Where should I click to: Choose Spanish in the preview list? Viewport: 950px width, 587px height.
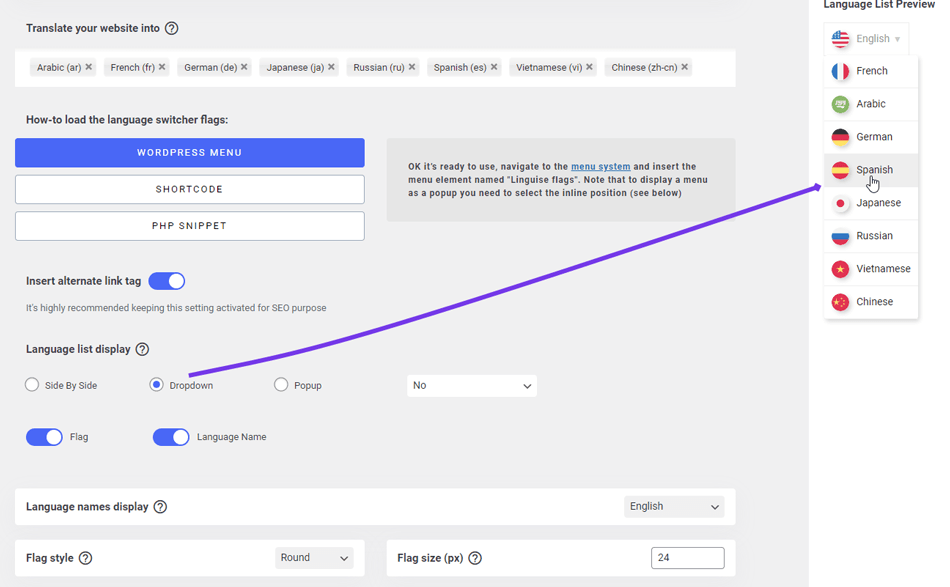click(x=871, y=170)
